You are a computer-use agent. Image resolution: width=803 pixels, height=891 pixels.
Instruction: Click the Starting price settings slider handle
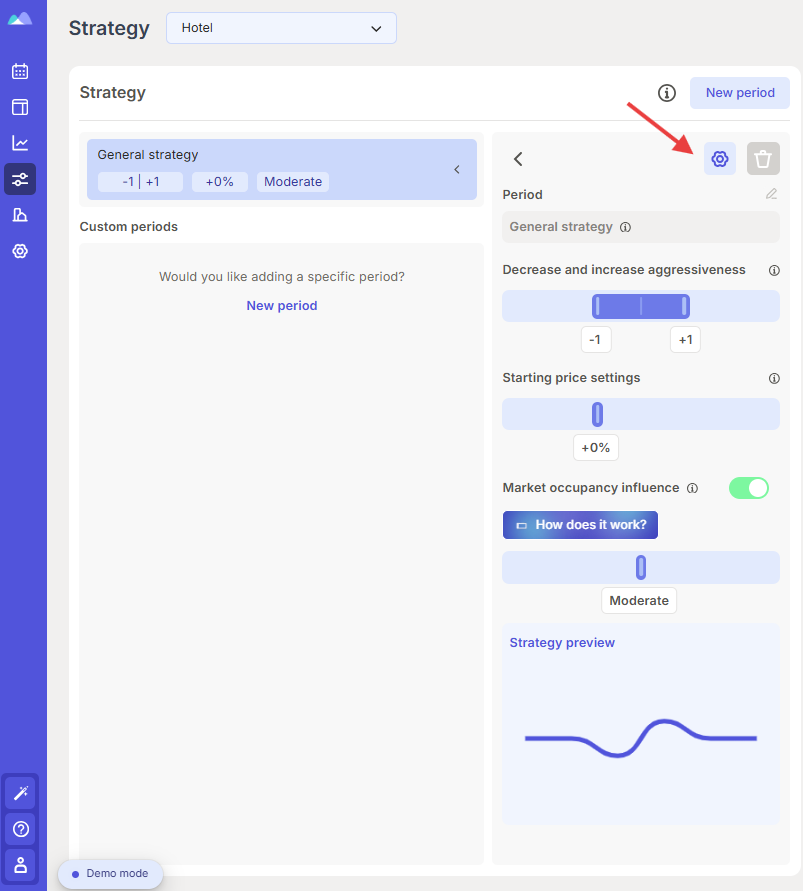pos(597,414)
